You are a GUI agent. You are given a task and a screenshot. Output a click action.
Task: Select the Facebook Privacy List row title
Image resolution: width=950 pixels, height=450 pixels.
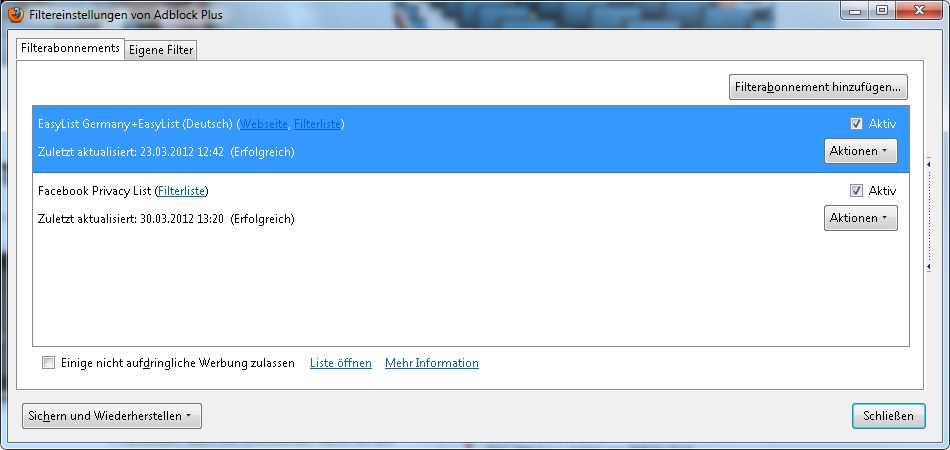tap(94, 191)
